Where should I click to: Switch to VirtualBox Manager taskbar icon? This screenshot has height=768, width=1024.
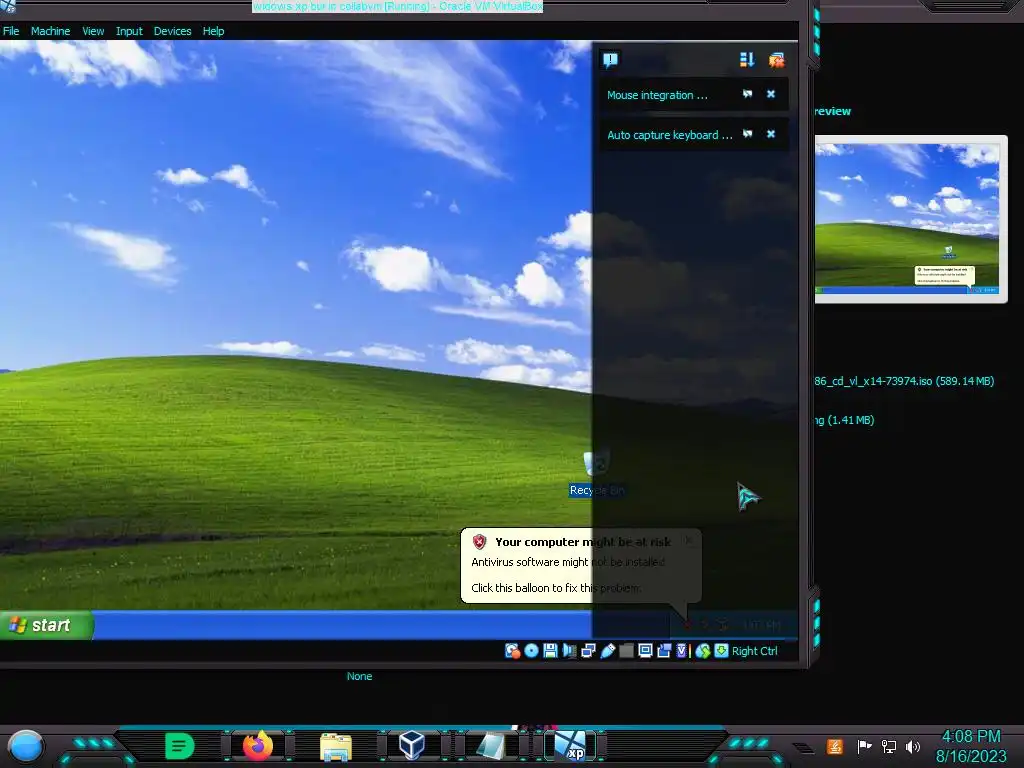[412, 745]
